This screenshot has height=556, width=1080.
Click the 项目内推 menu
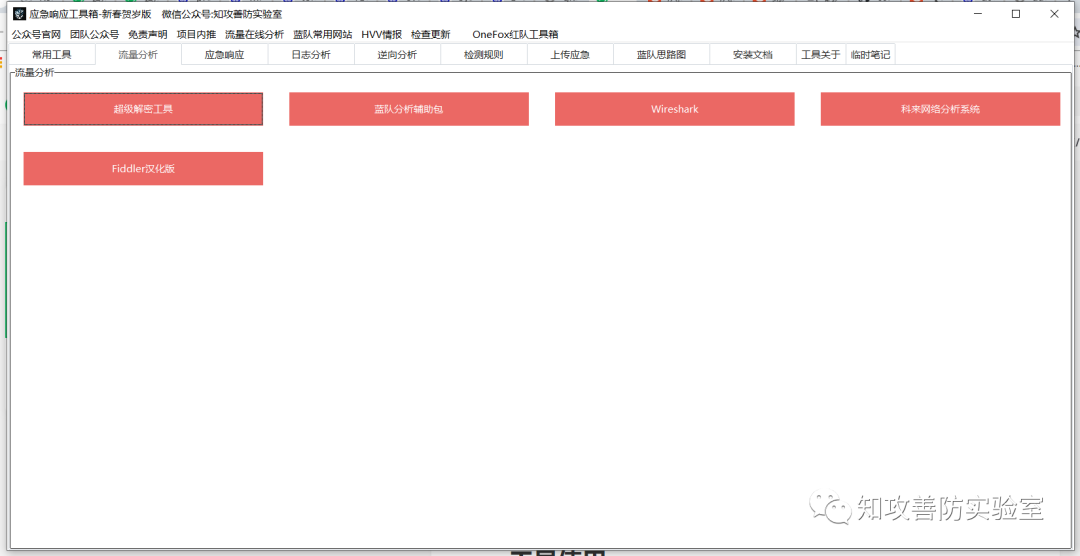(196, 34)
